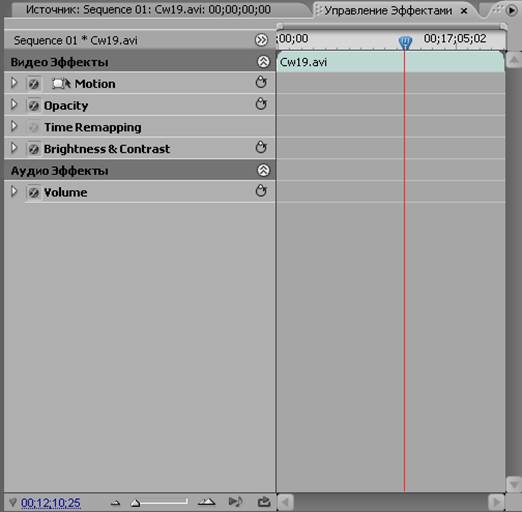Click the 00;17;05;02 ruler timecode
The width and height of the screenshot is (522, 512).
coord(455,39)
